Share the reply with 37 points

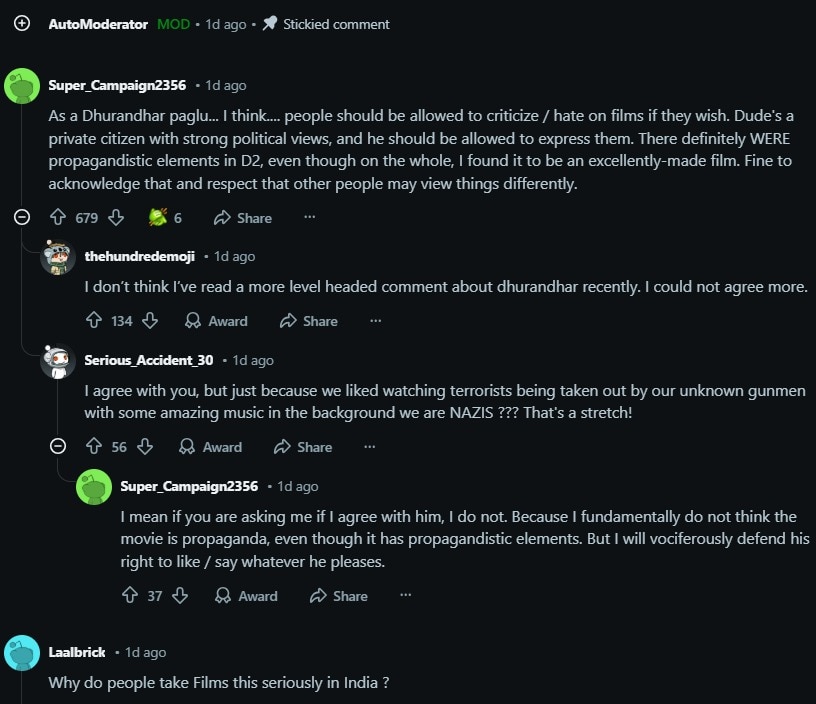pyautogui.click(x=339, y=595)
